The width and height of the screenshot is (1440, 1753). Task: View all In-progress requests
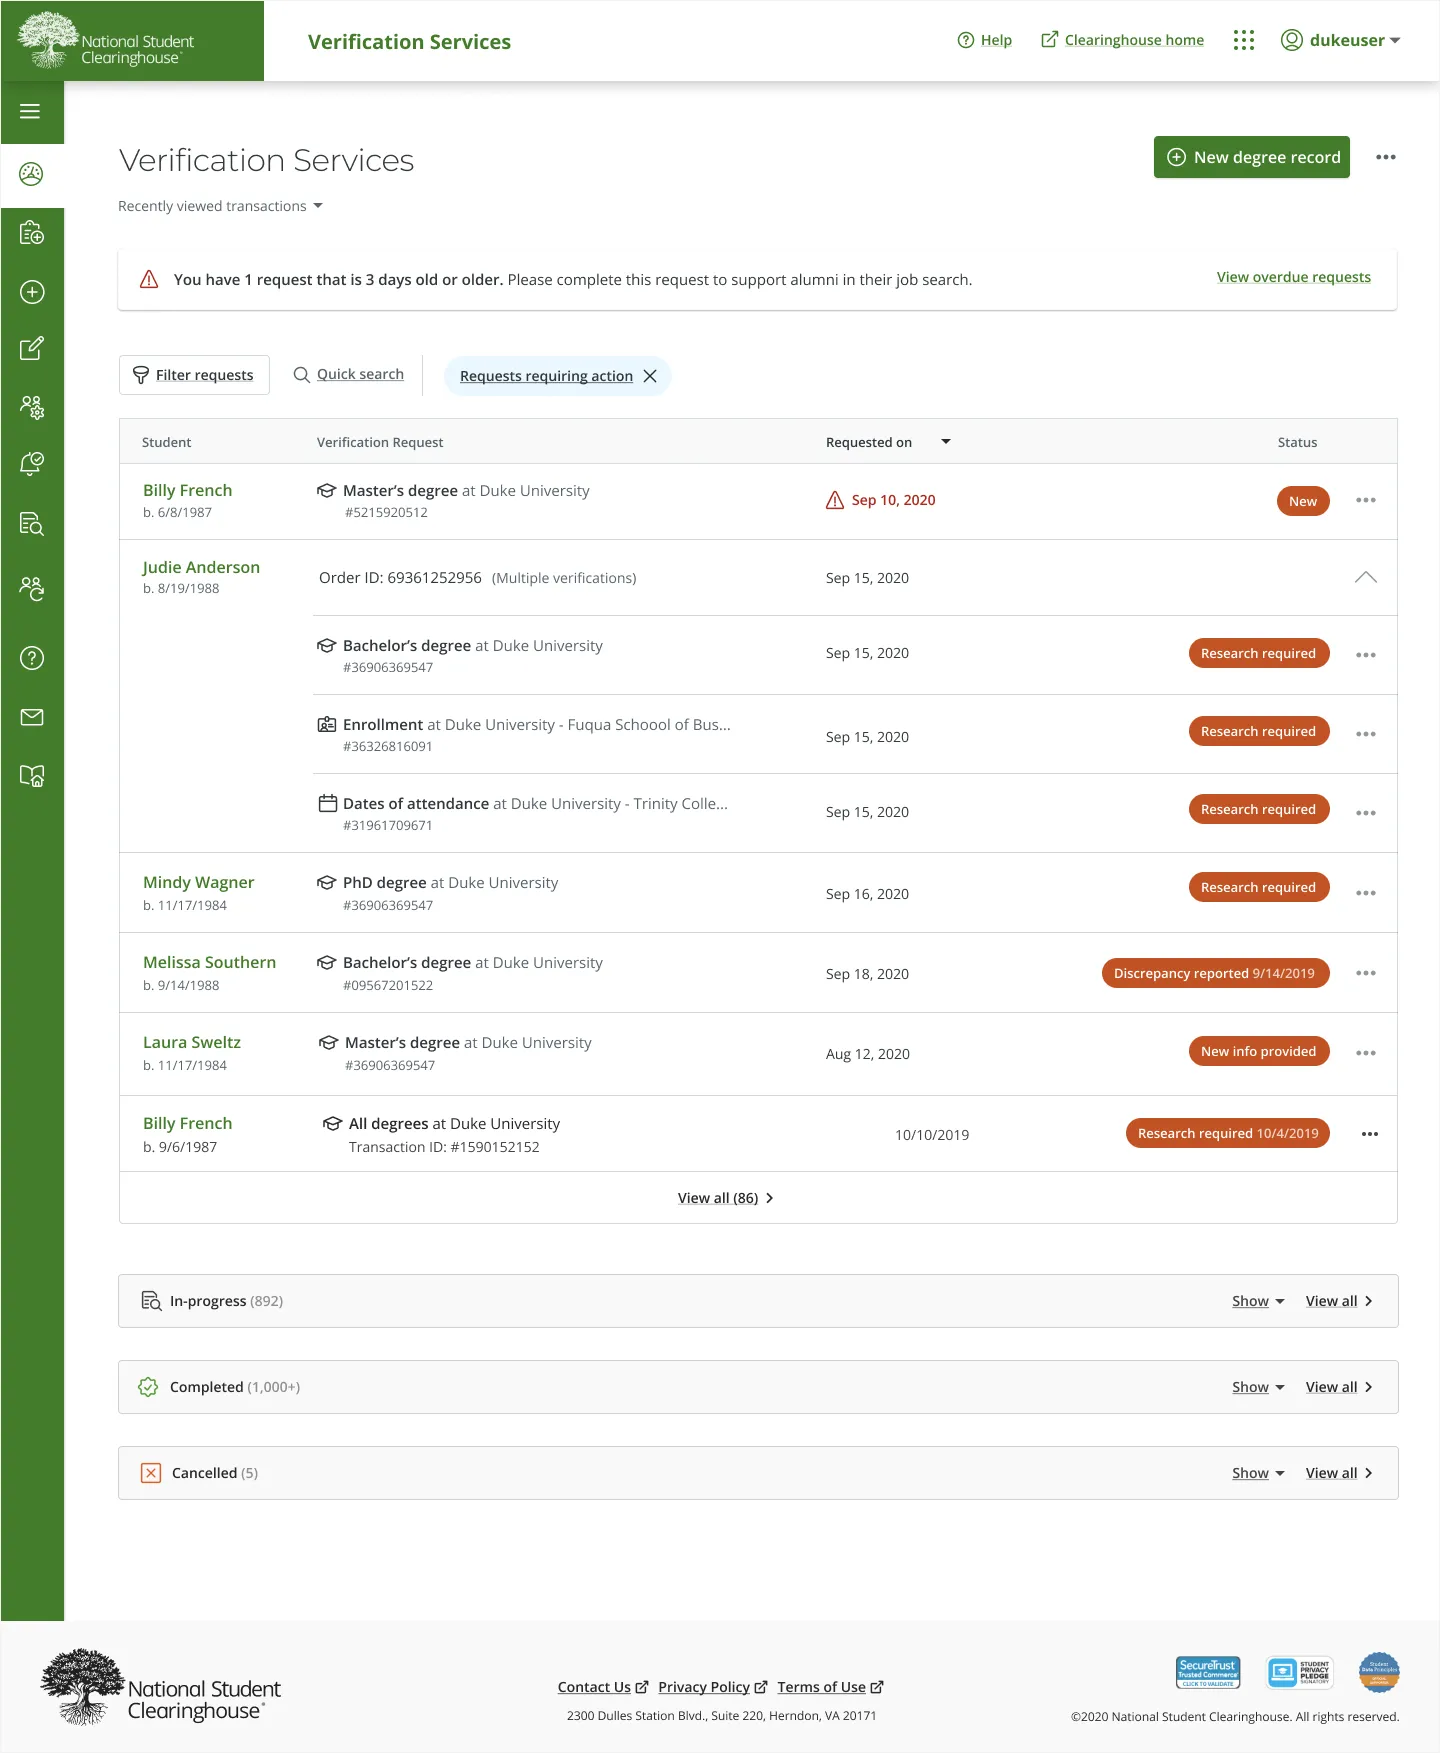click(x=1339, y=1301)
